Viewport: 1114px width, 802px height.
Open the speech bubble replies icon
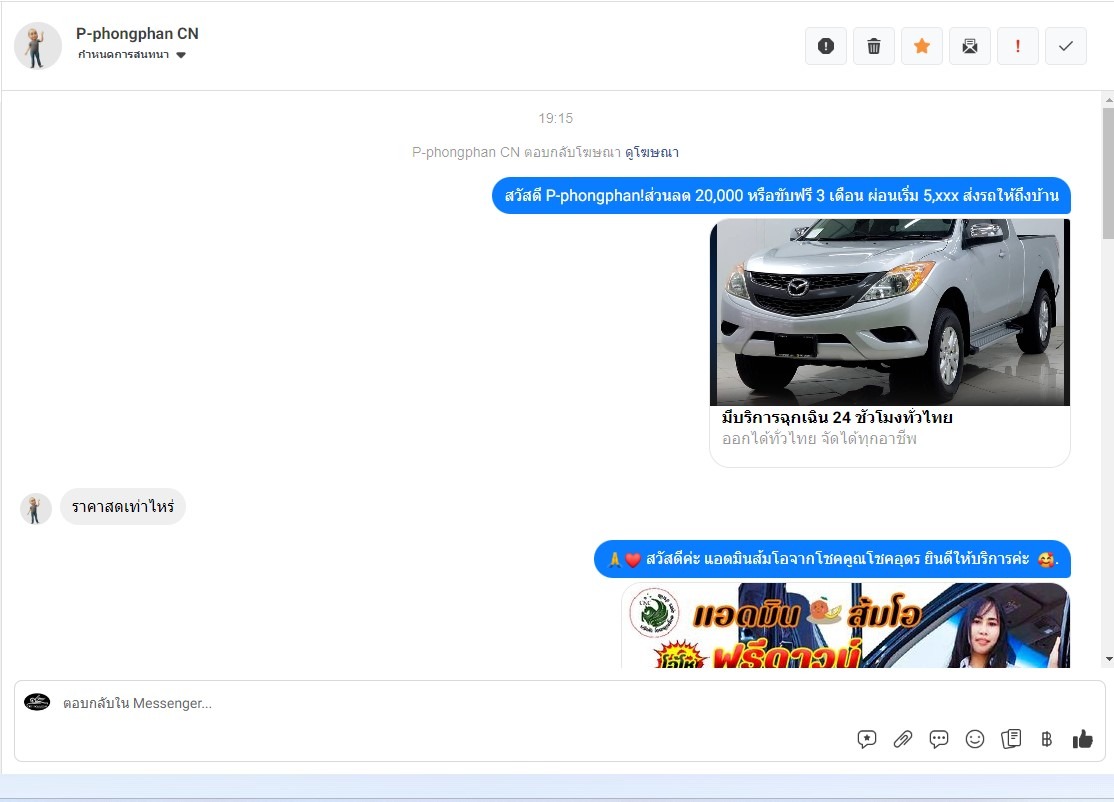(939, 739)
